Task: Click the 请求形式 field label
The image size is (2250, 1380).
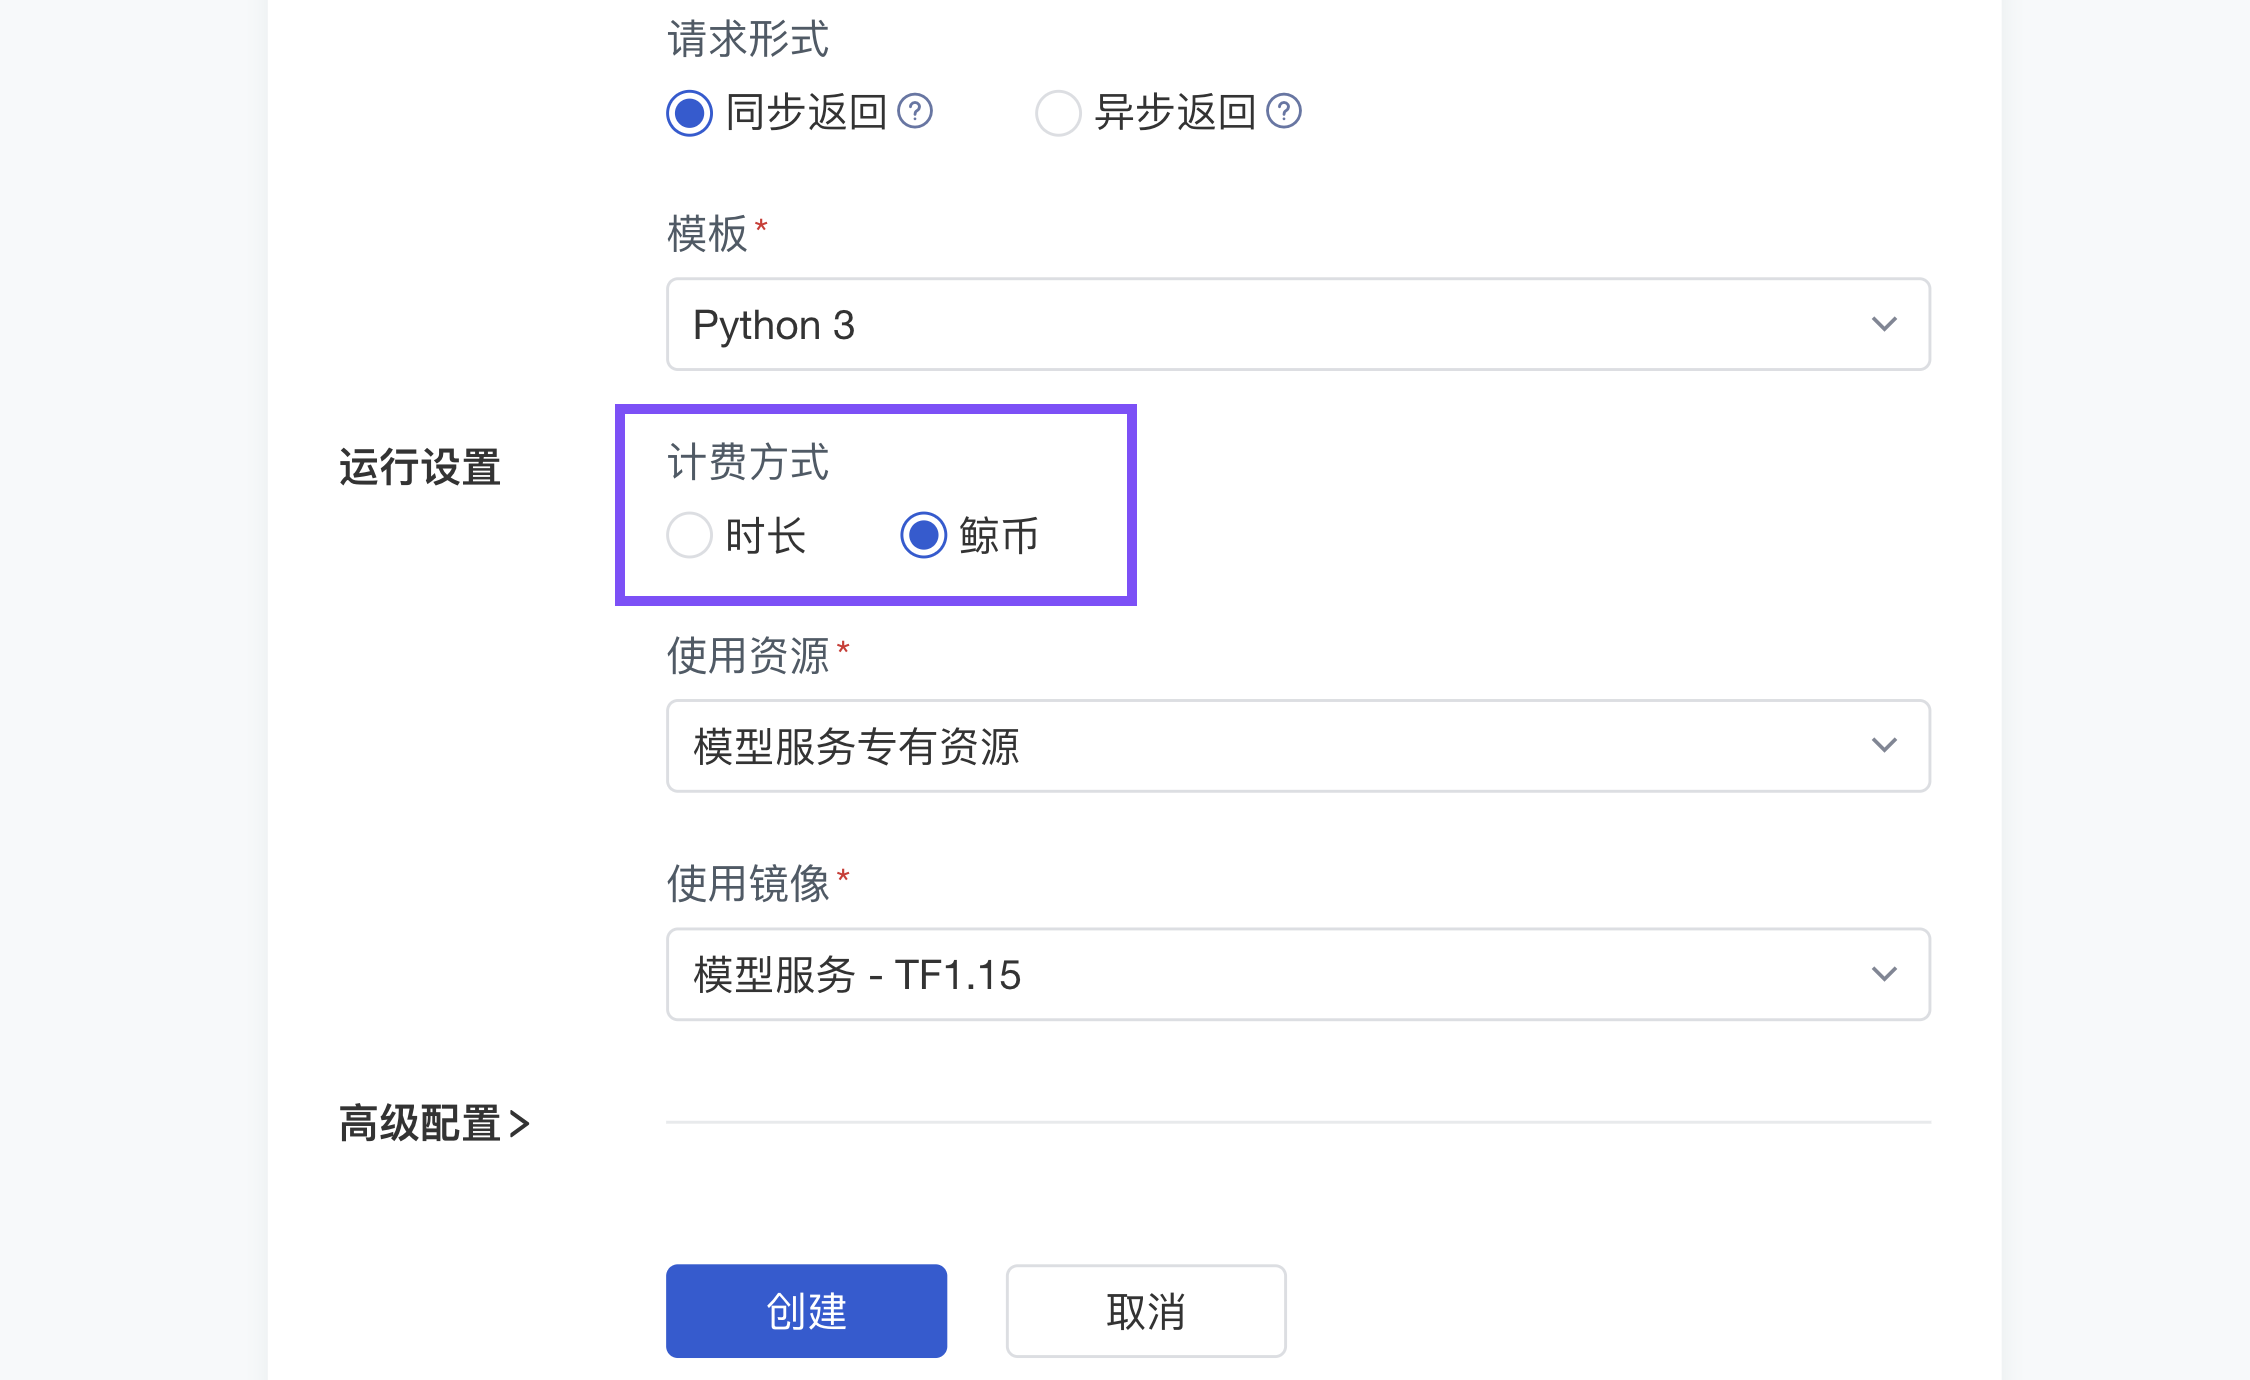Action: pyautogui.click(x=747, y=39)
